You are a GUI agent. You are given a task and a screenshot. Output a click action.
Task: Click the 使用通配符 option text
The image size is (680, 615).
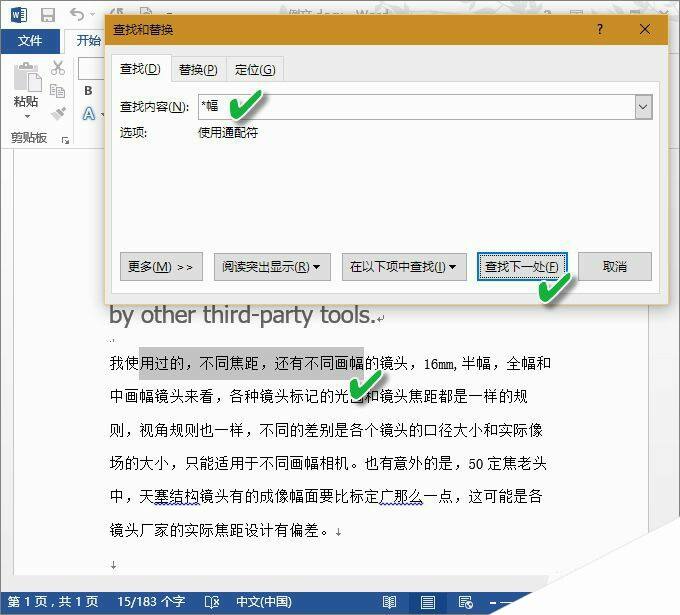pyautogui.click(x=228, y=132)
